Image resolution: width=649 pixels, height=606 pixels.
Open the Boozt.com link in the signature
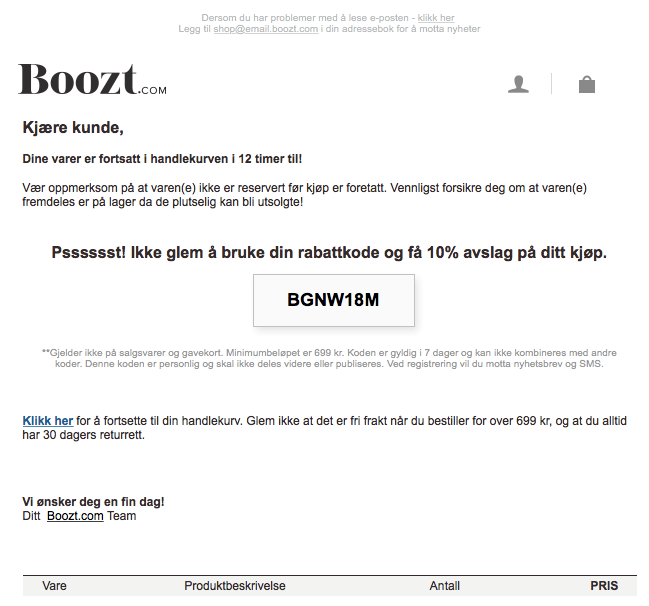point(75,516)
